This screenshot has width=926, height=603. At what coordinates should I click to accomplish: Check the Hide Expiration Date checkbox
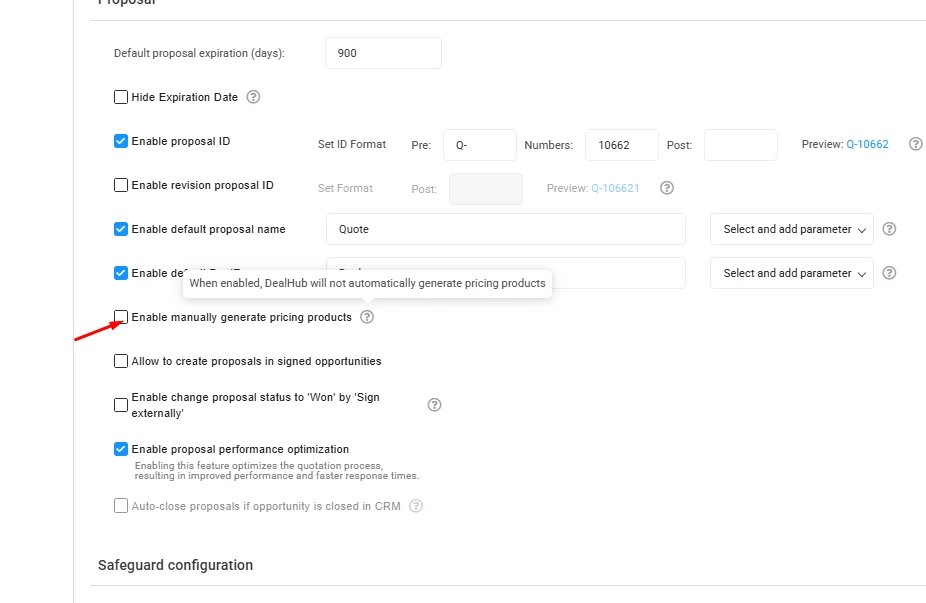(x=121, y=97)
